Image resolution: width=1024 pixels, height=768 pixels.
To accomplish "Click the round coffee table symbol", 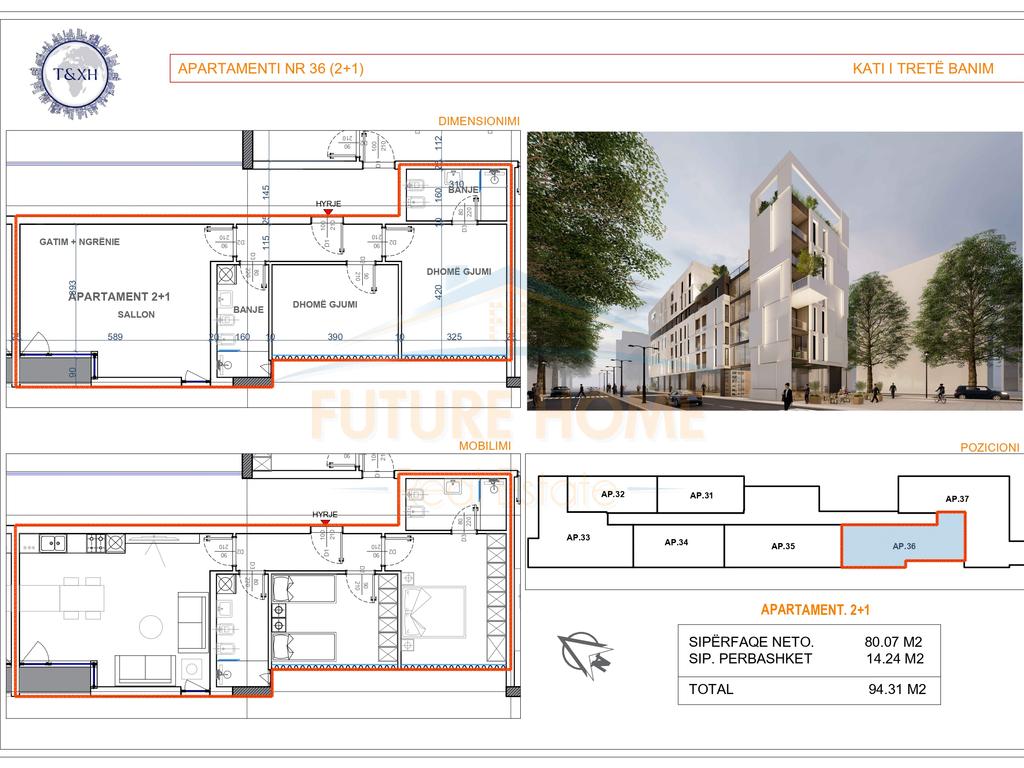I will pyautogui.click(x=151, y=626).
